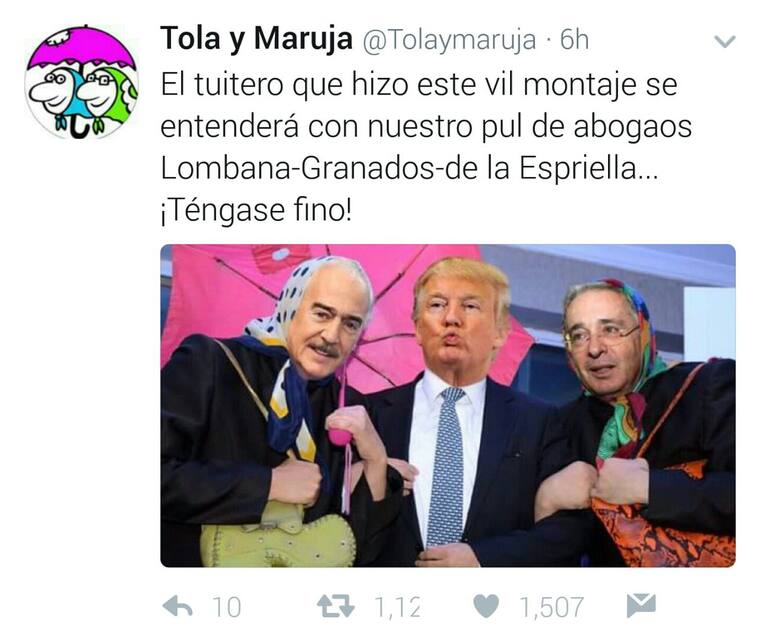The height and width of the screenshot is (631, 760).
Task: Click the yellow handbag in the photo
Action: [x=278, y=536]
